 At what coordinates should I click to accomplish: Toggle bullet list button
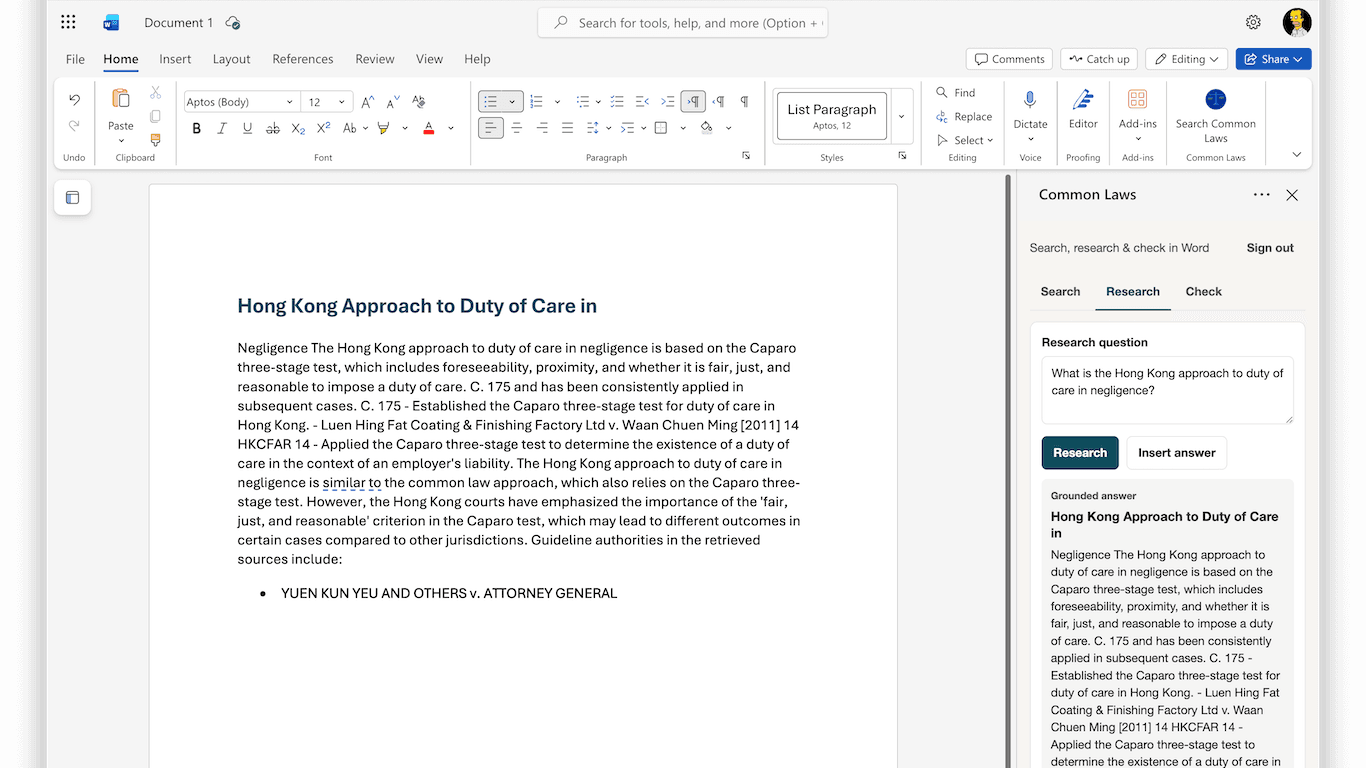pos(490,102)
